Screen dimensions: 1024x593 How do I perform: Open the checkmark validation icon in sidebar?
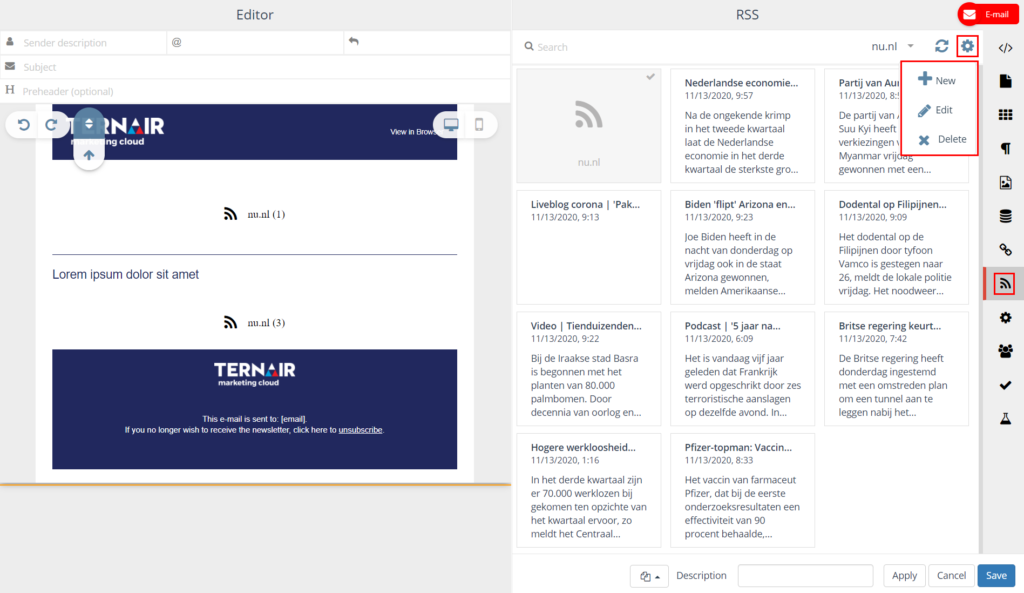[x=1005, y=385]
